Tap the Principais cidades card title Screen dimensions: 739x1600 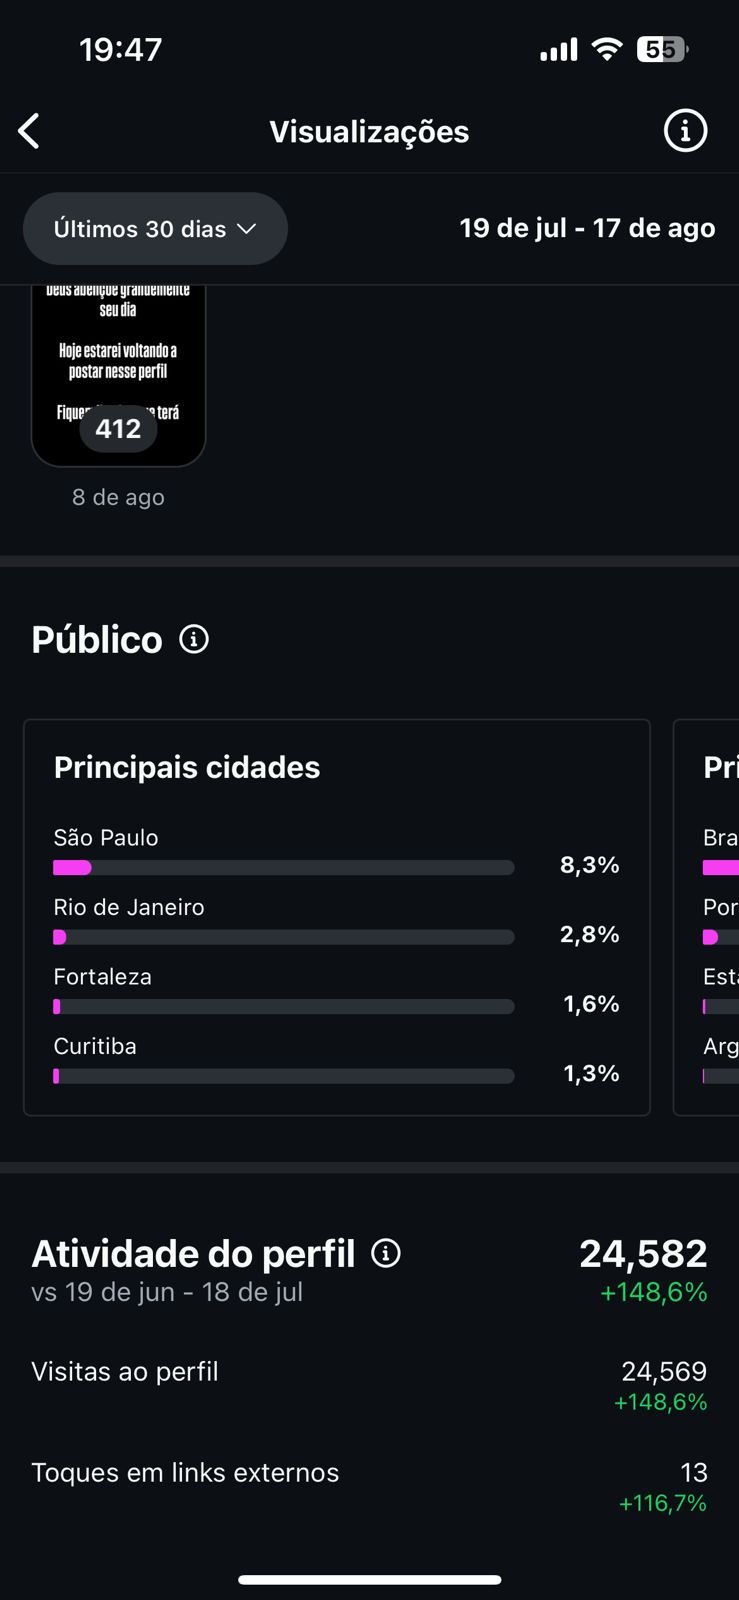[187, 767]
